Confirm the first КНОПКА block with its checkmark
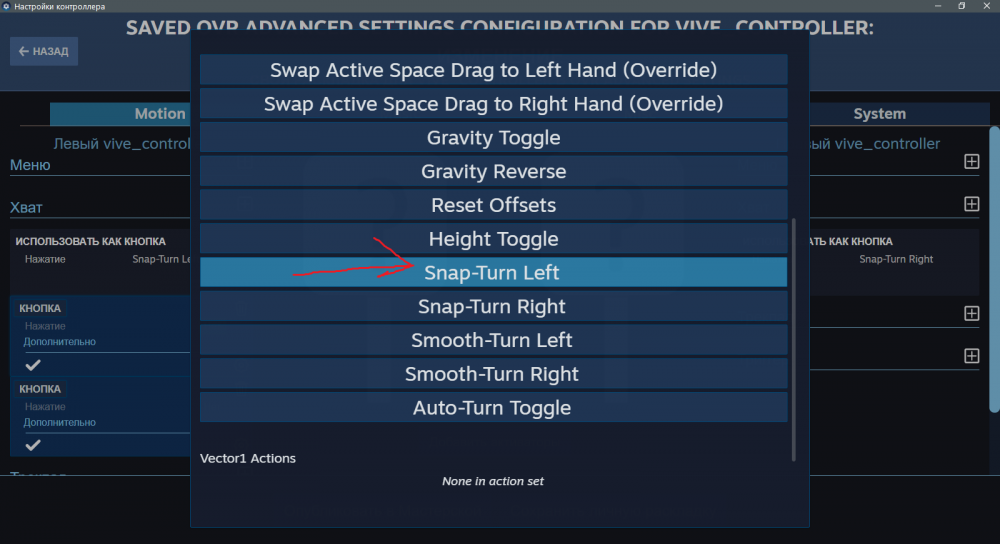1000x544 pixels. tap(33, 365)
